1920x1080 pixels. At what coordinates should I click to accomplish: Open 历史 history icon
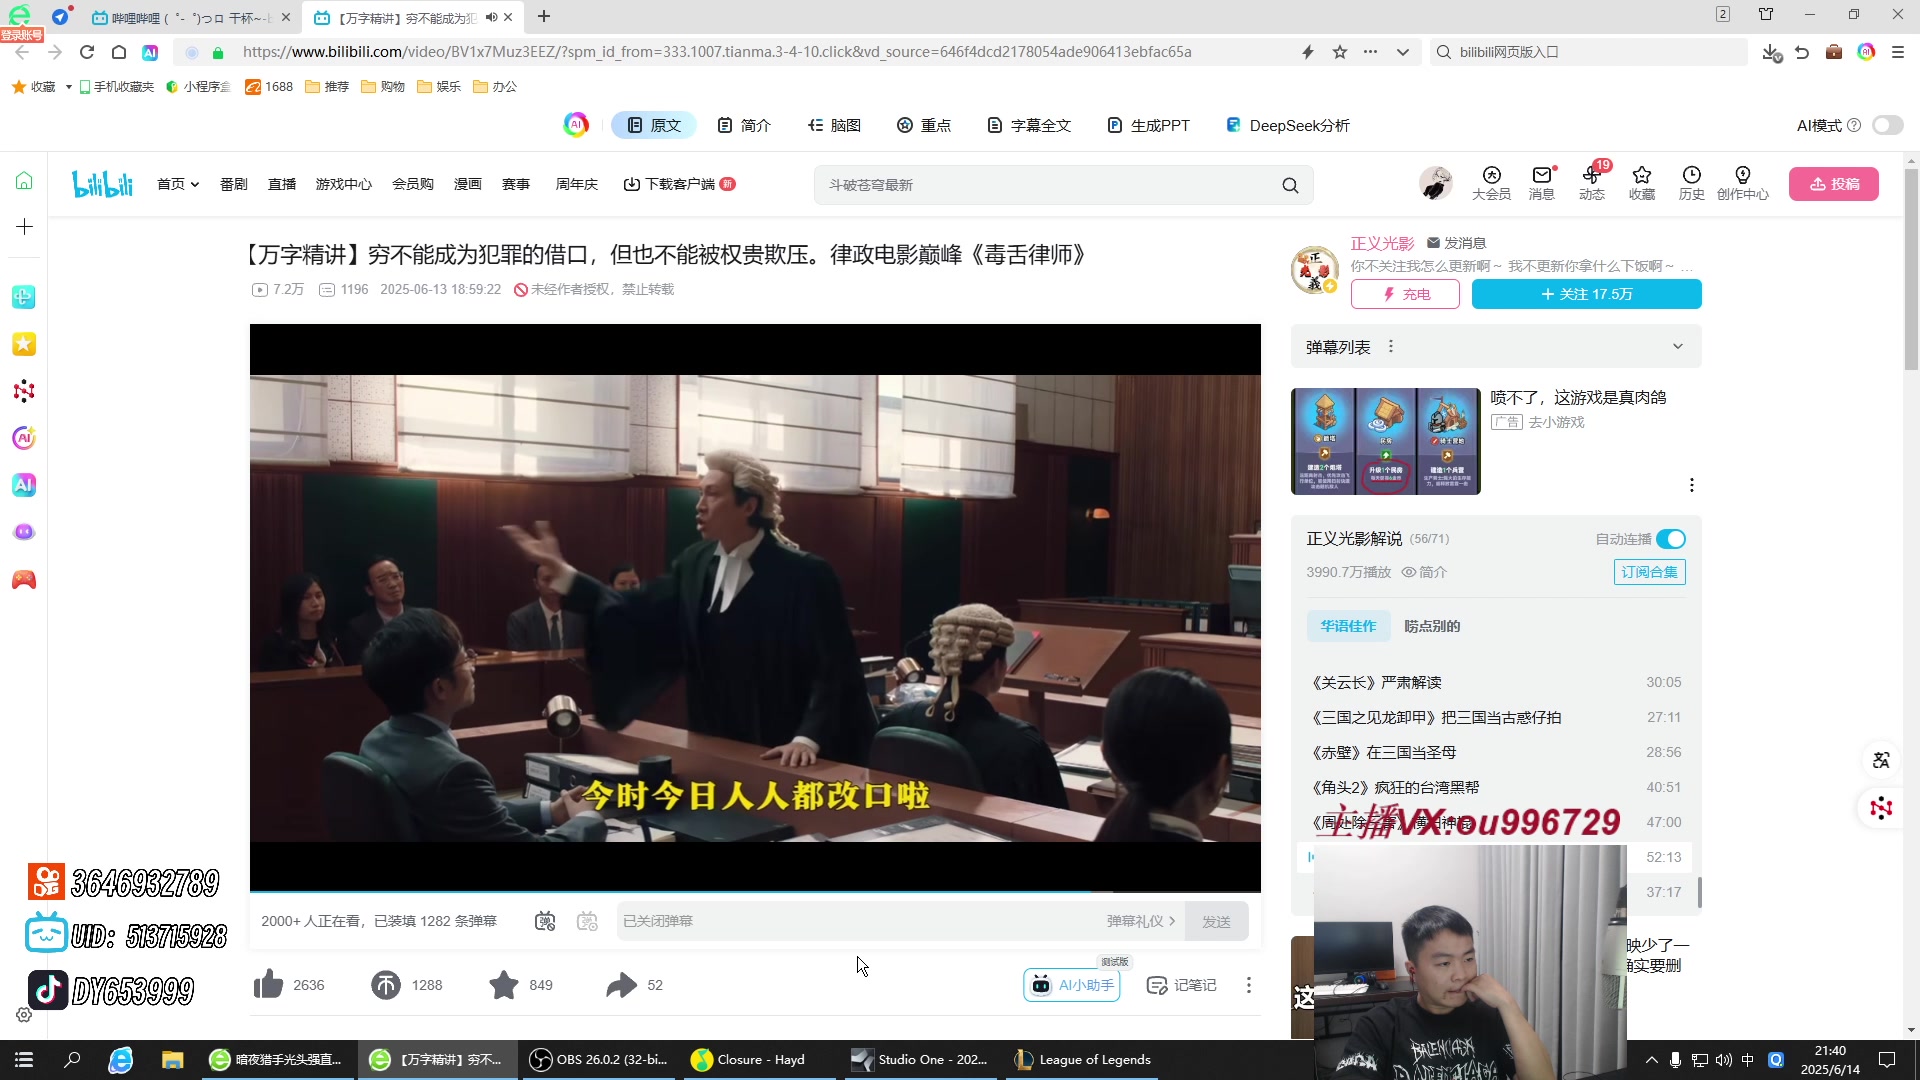point(1691,183)
